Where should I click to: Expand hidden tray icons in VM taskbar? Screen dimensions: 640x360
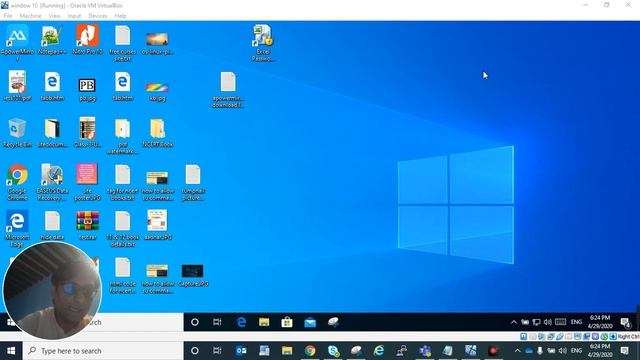pyautogui.click(x=514, y=322)
